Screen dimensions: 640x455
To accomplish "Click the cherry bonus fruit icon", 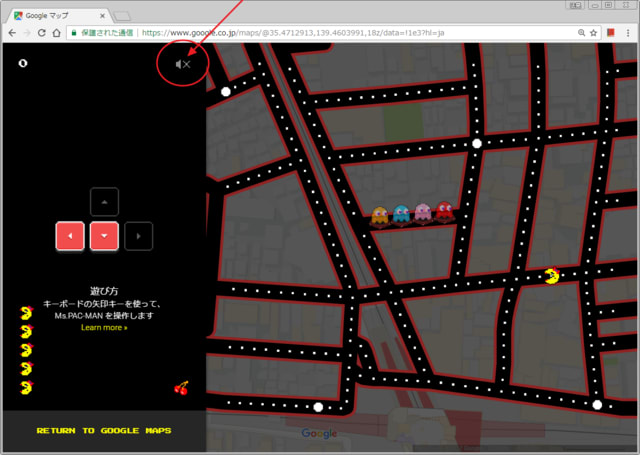I will click(x=181, y=388).
